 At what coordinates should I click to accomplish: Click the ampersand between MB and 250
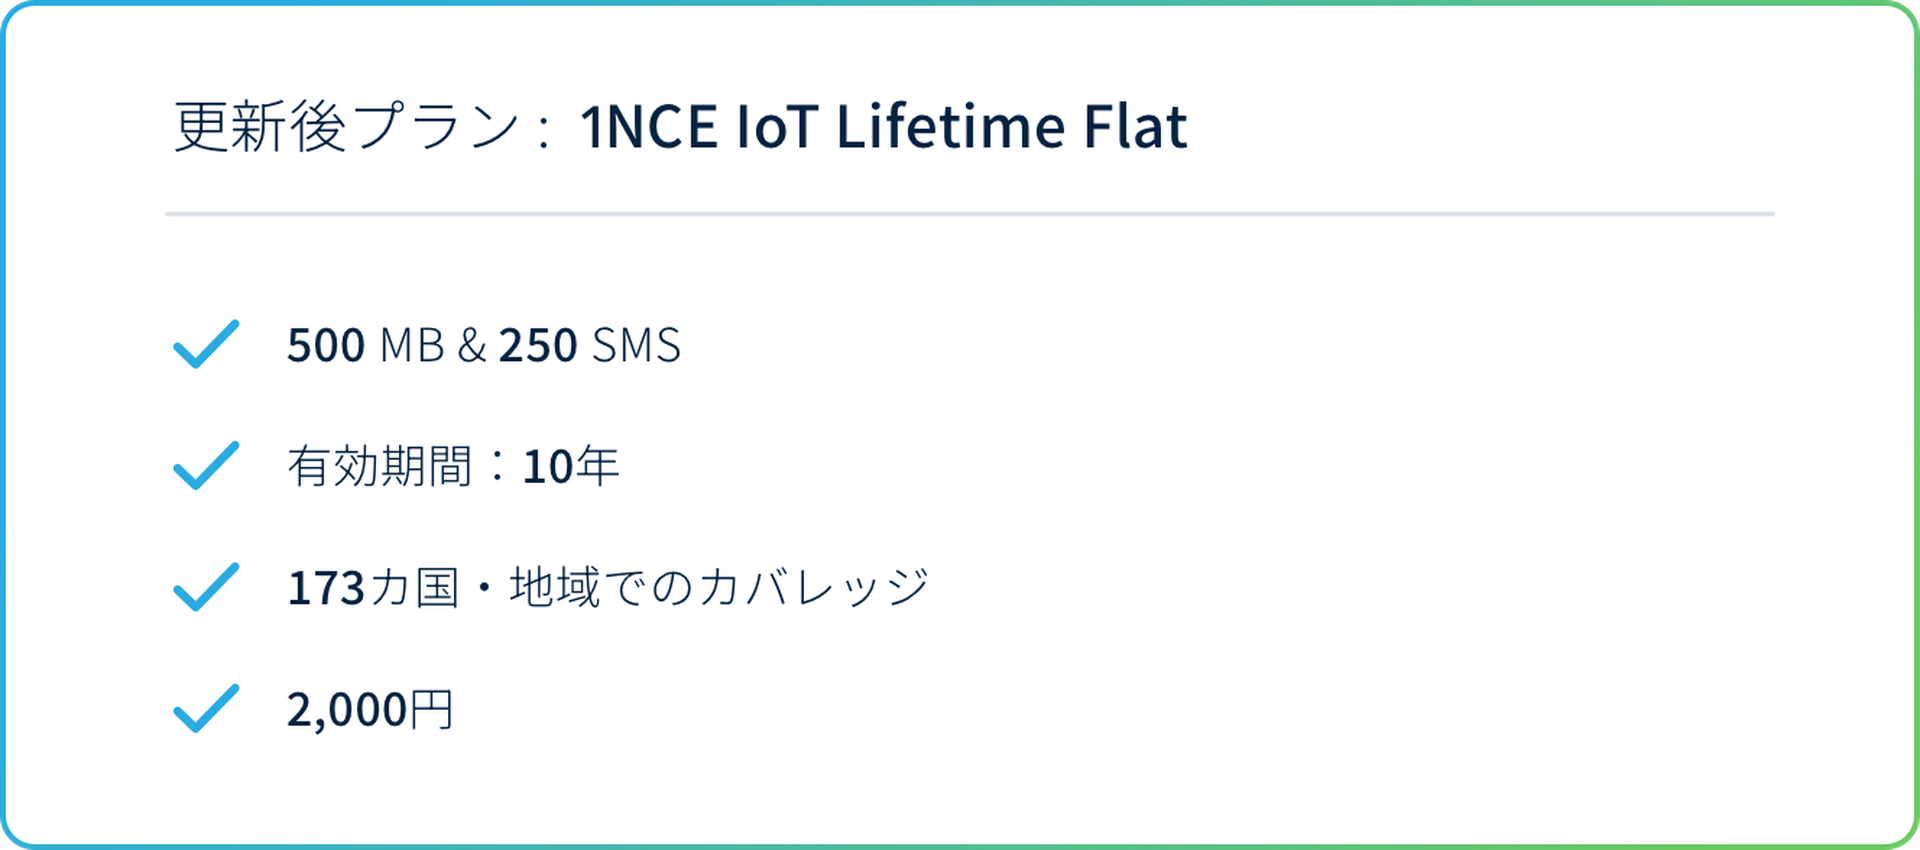pos(472,345)
